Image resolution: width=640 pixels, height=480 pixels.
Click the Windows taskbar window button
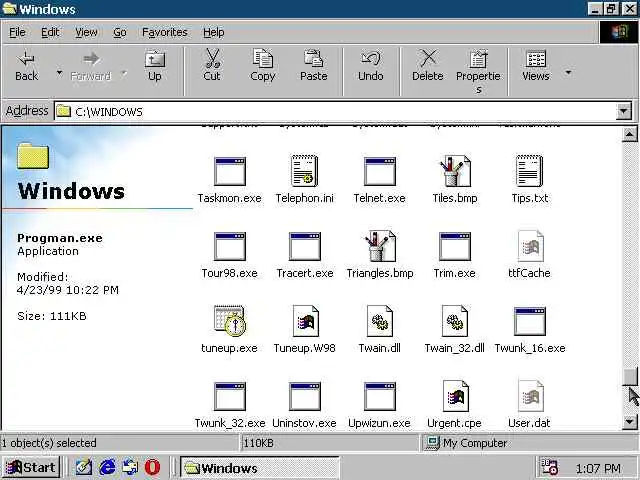[260, 468]
